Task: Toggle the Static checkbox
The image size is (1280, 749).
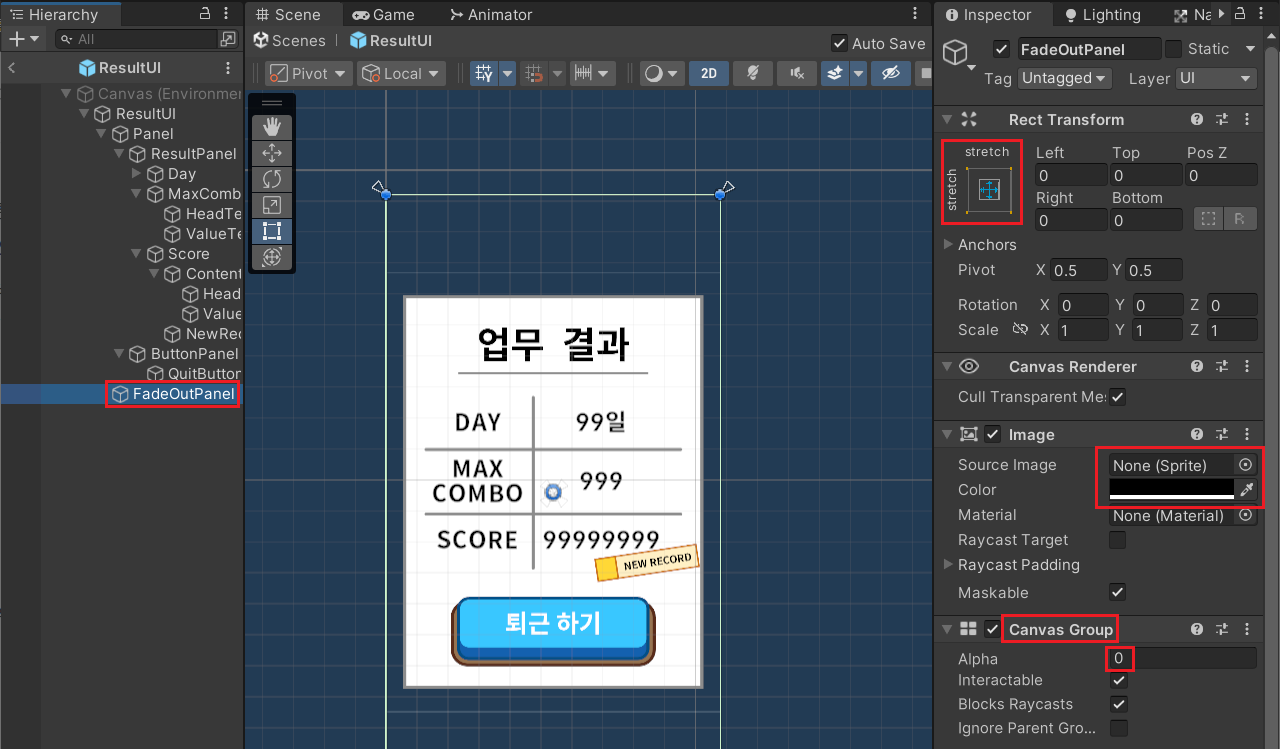Action: 1174,48
